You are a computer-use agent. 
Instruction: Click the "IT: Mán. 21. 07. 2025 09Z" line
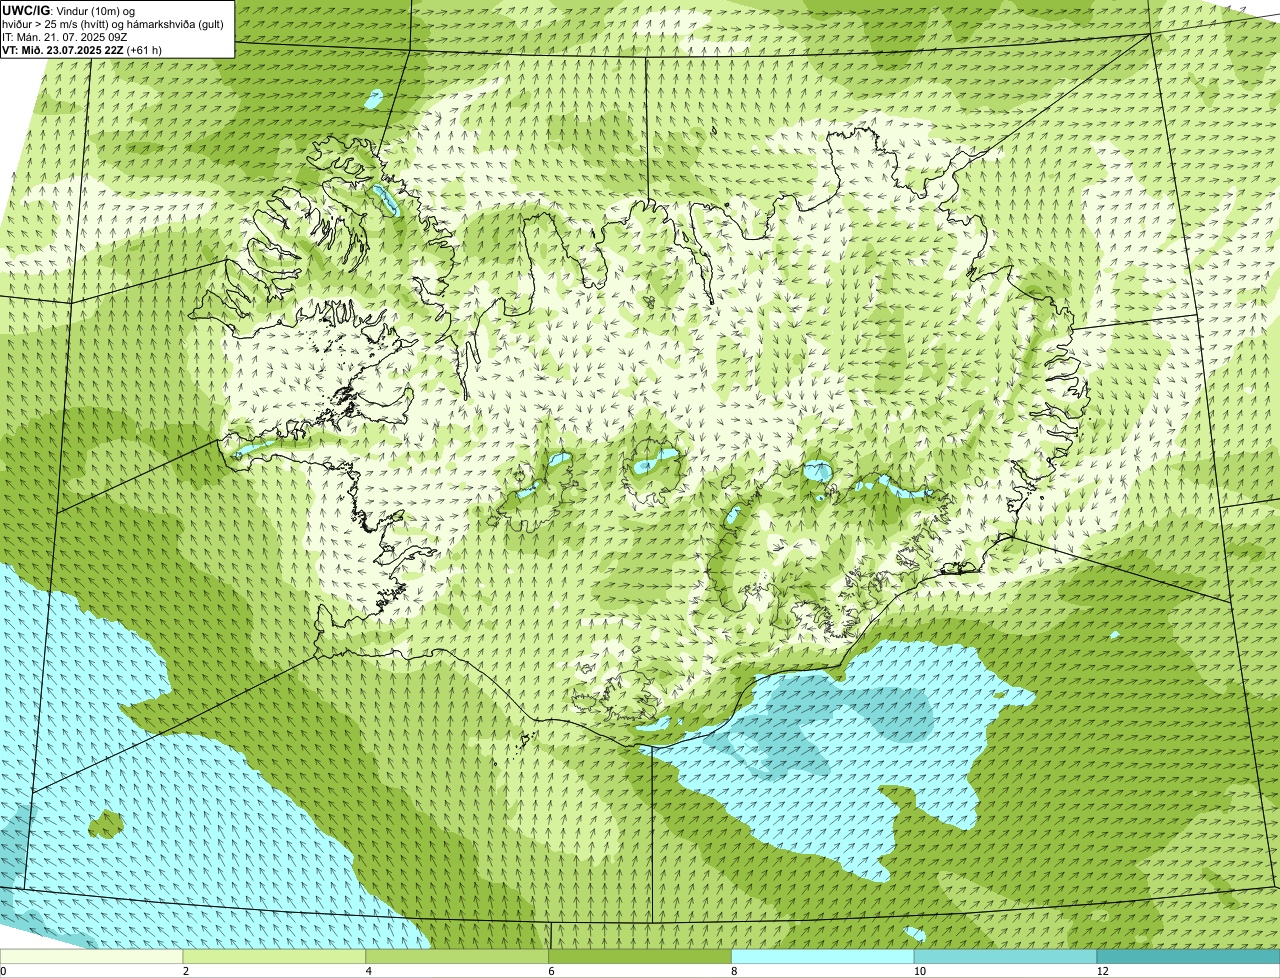click(x=65, y=37)
